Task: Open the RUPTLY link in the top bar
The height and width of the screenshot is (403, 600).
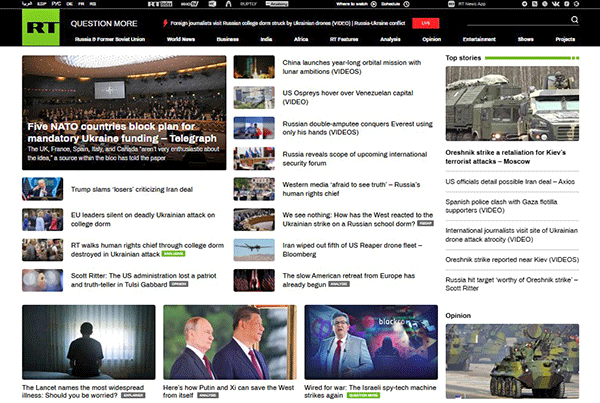Action: click(248, 4)
